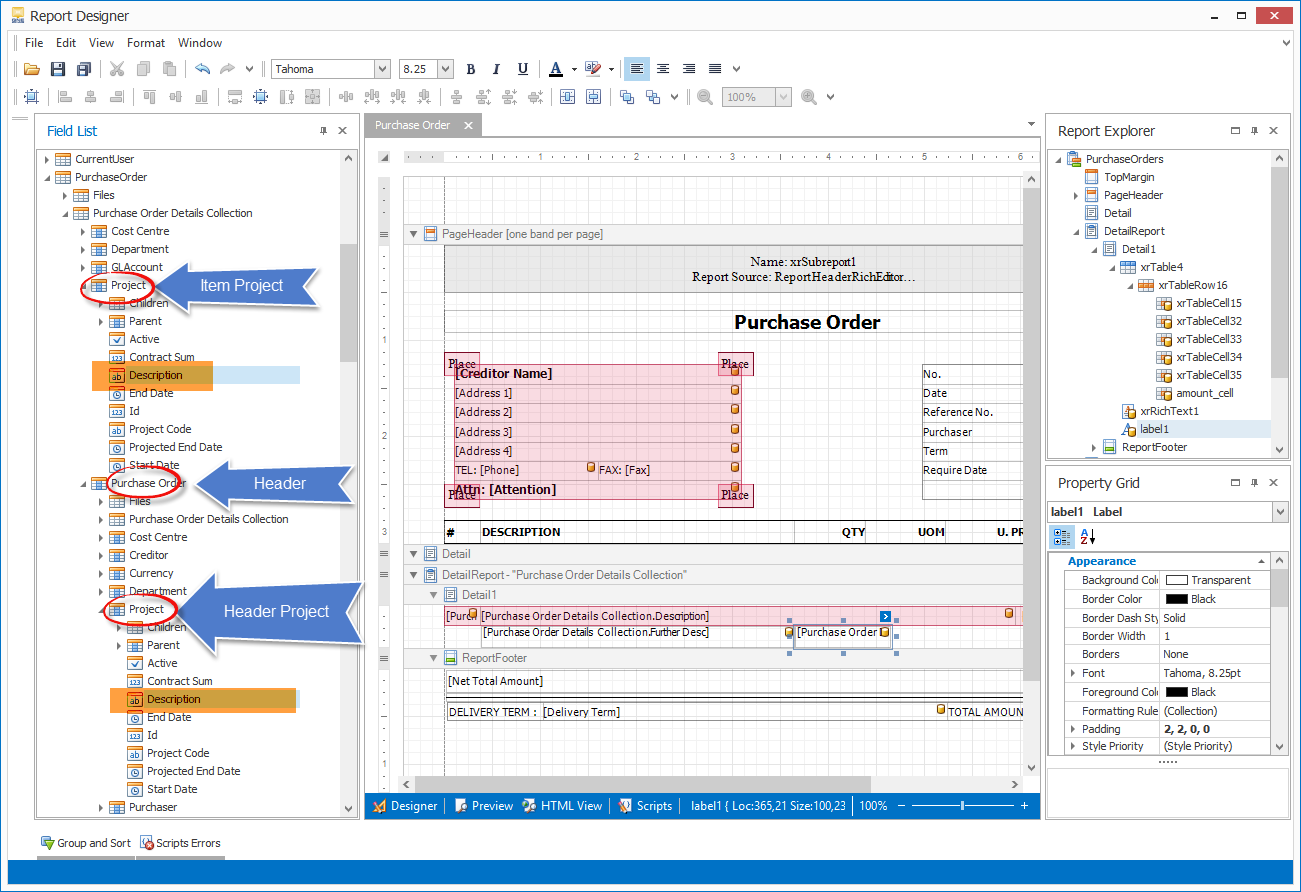
Task: Open the Window menu
Action: click(200, 43)
